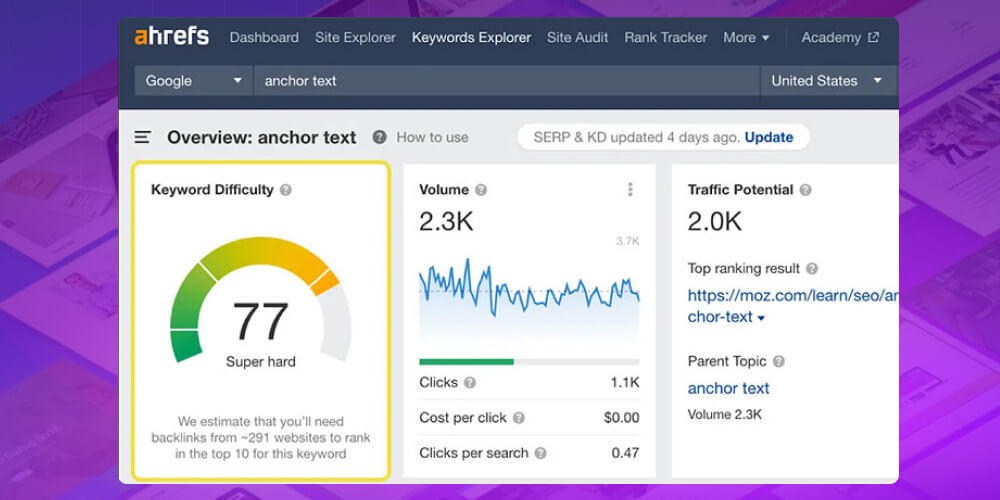Expand the More menu in navigation

pos(746,38)
